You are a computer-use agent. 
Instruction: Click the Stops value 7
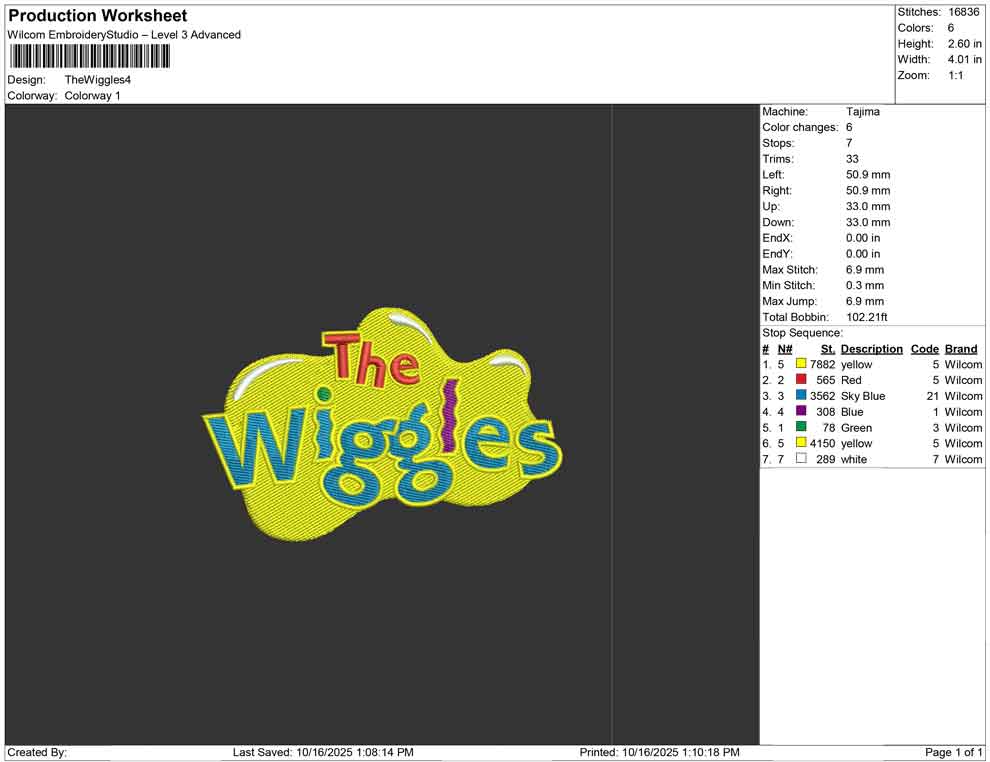tap(849, 143)
